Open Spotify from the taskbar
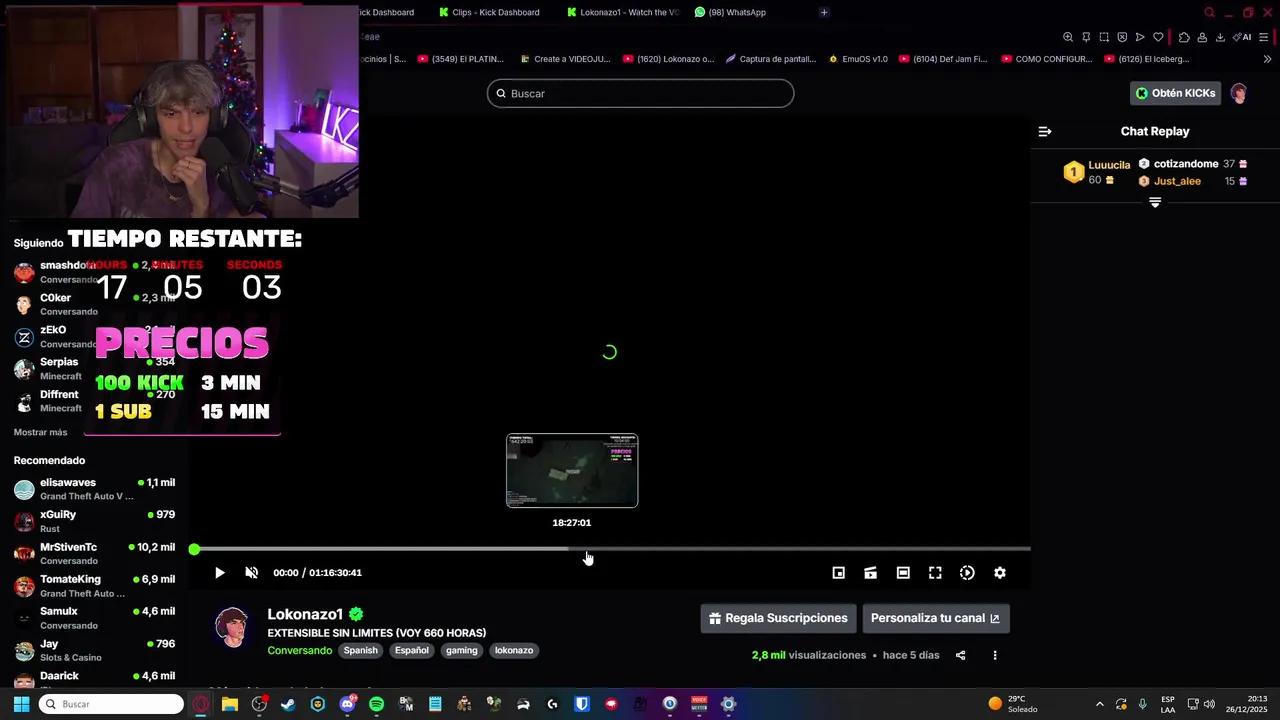This screenshot has height=720, width=1280. (x=376, y=704)
